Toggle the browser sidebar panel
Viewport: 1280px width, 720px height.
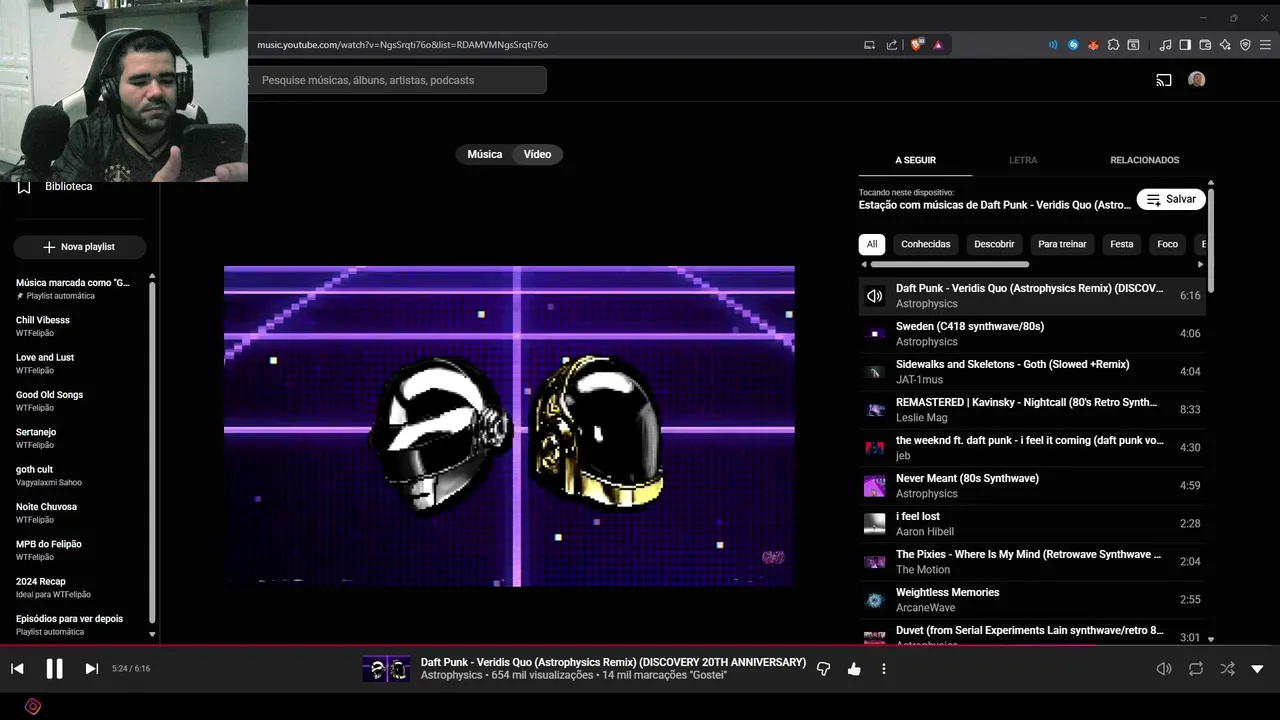[x=1185, y=45]
